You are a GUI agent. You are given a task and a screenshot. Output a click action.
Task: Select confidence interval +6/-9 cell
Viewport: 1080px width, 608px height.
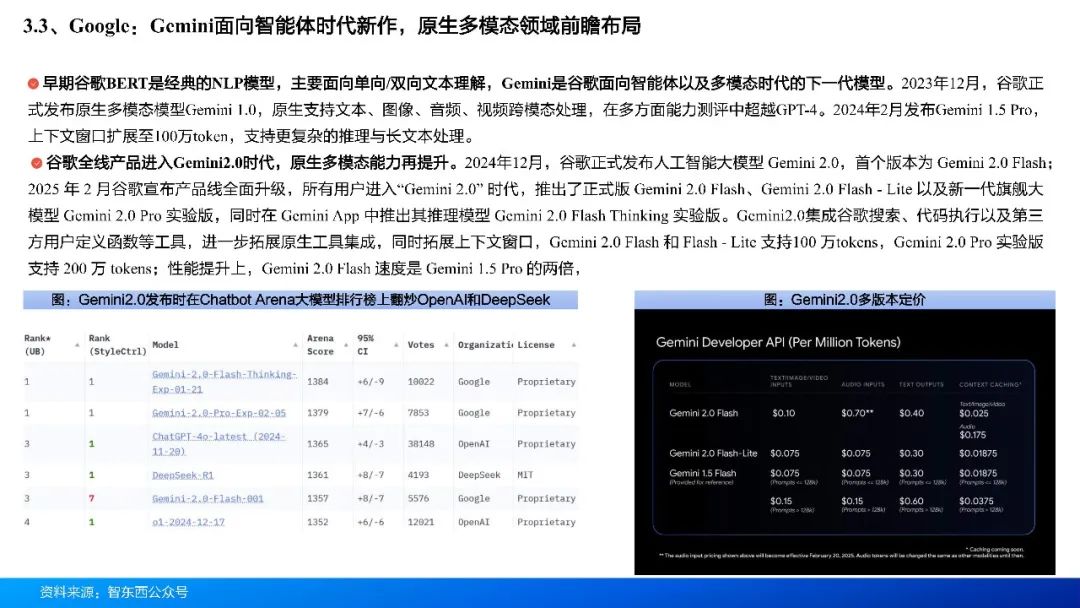point(371,381)
